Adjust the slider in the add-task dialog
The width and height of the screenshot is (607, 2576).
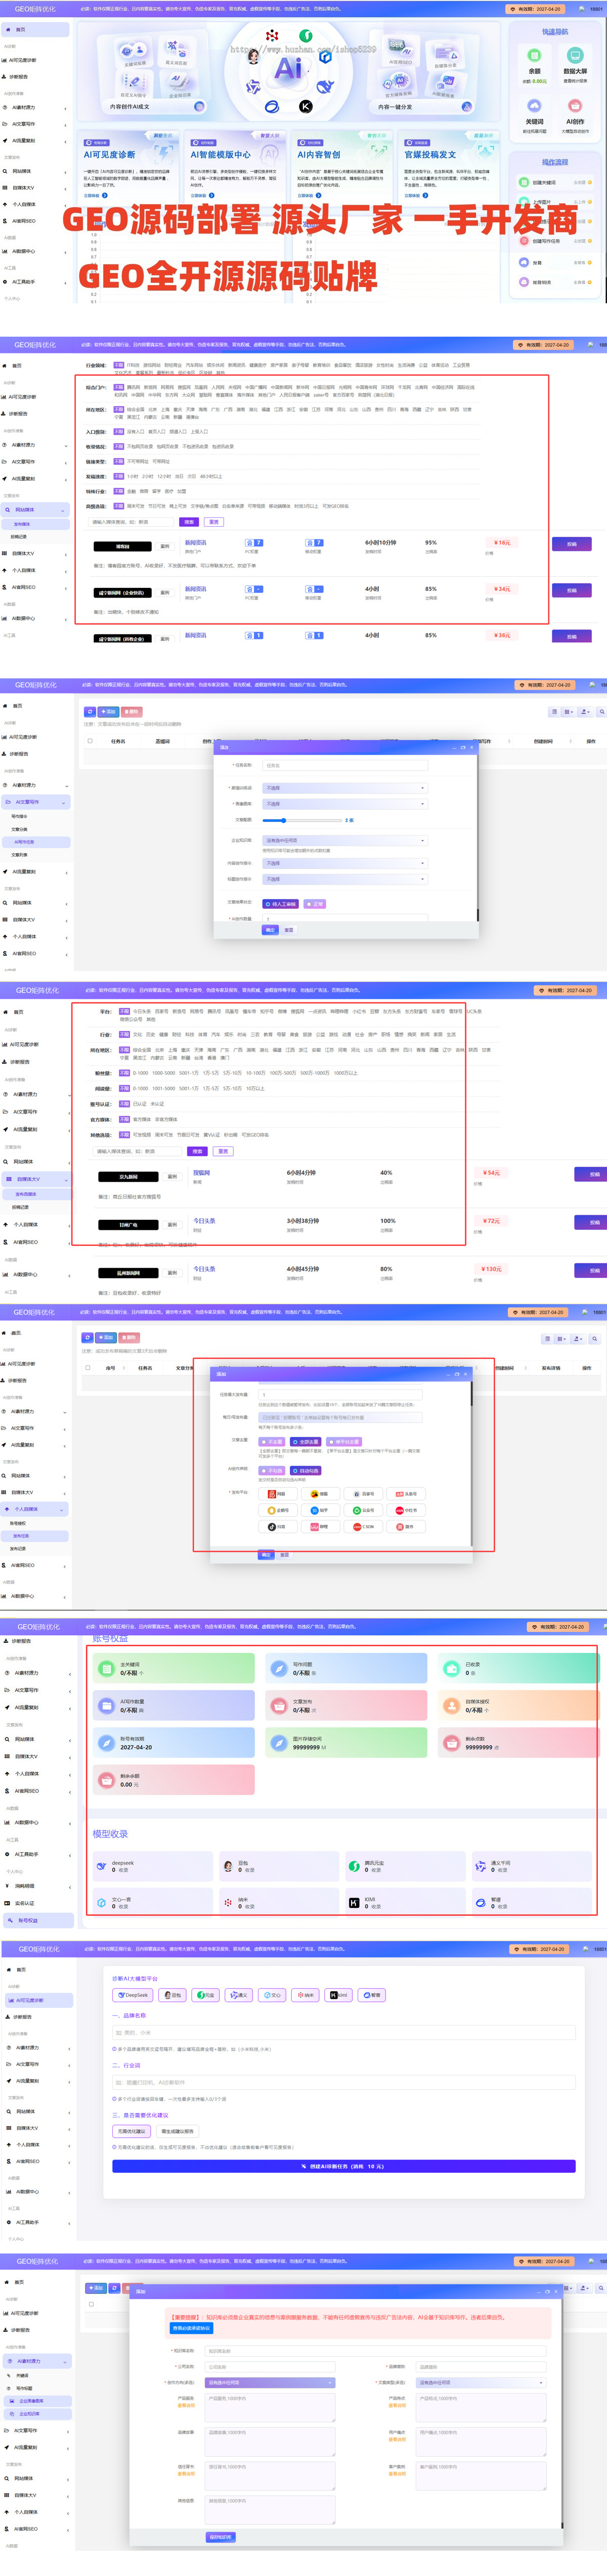coord(302,820)
